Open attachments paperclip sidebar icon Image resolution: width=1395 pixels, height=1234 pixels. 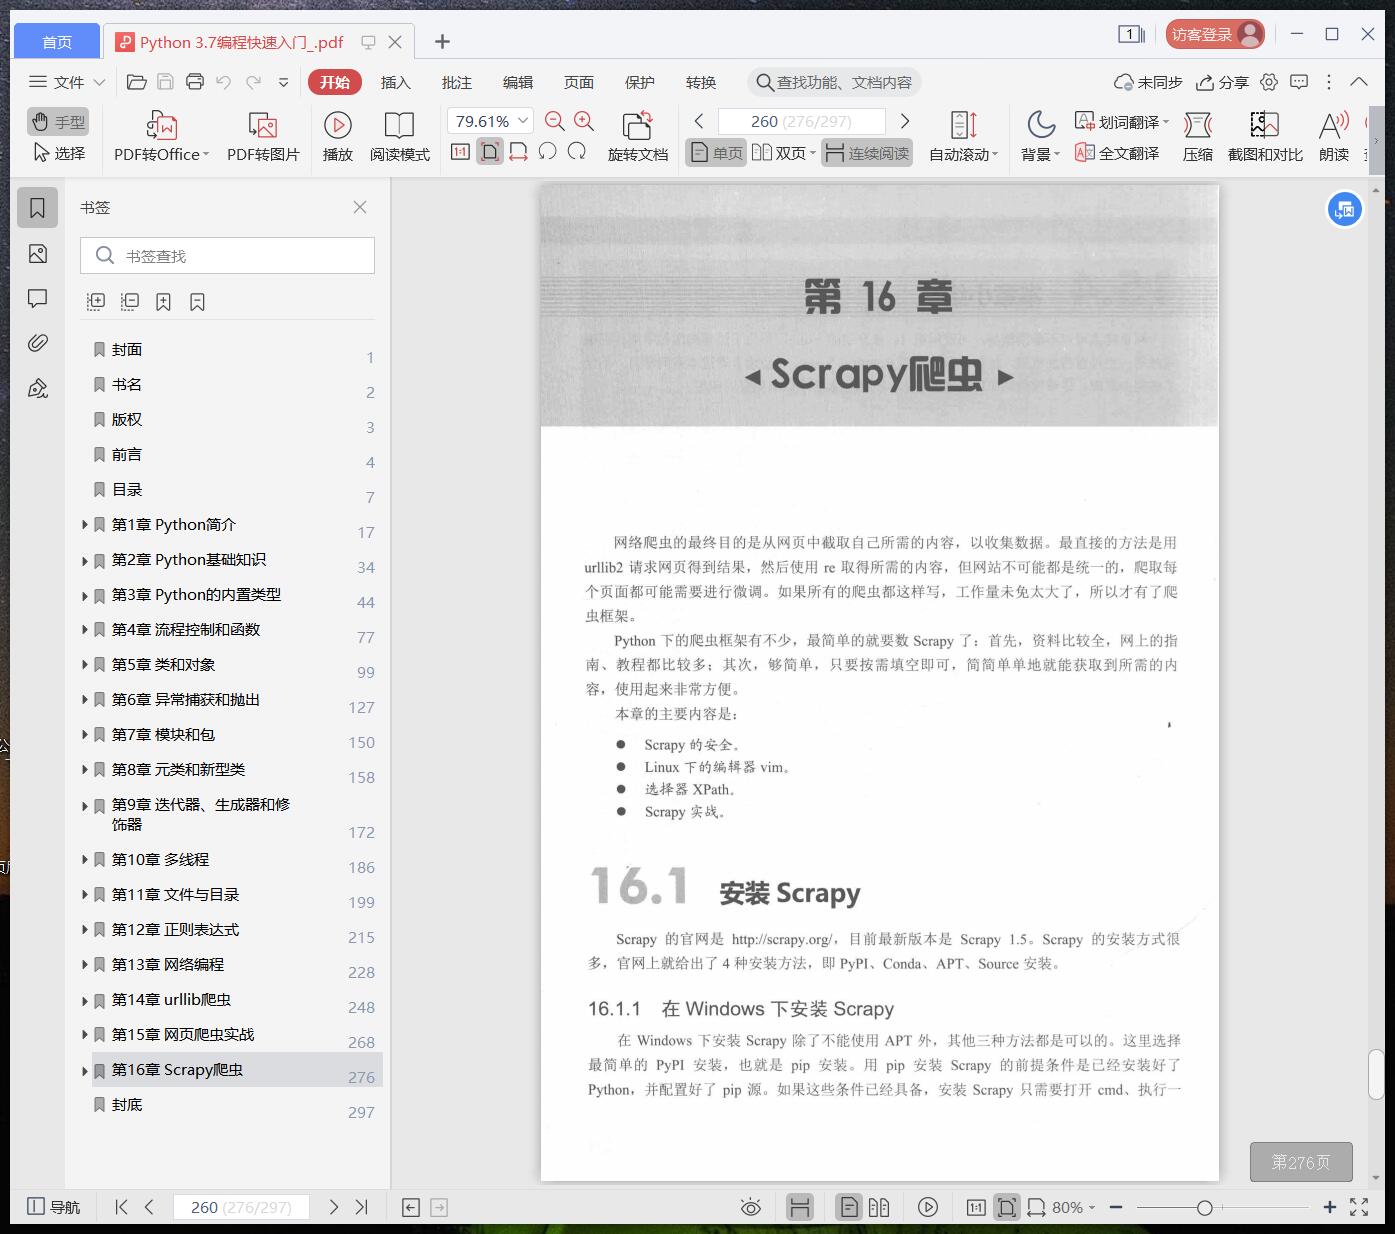(x=38, y=343)
